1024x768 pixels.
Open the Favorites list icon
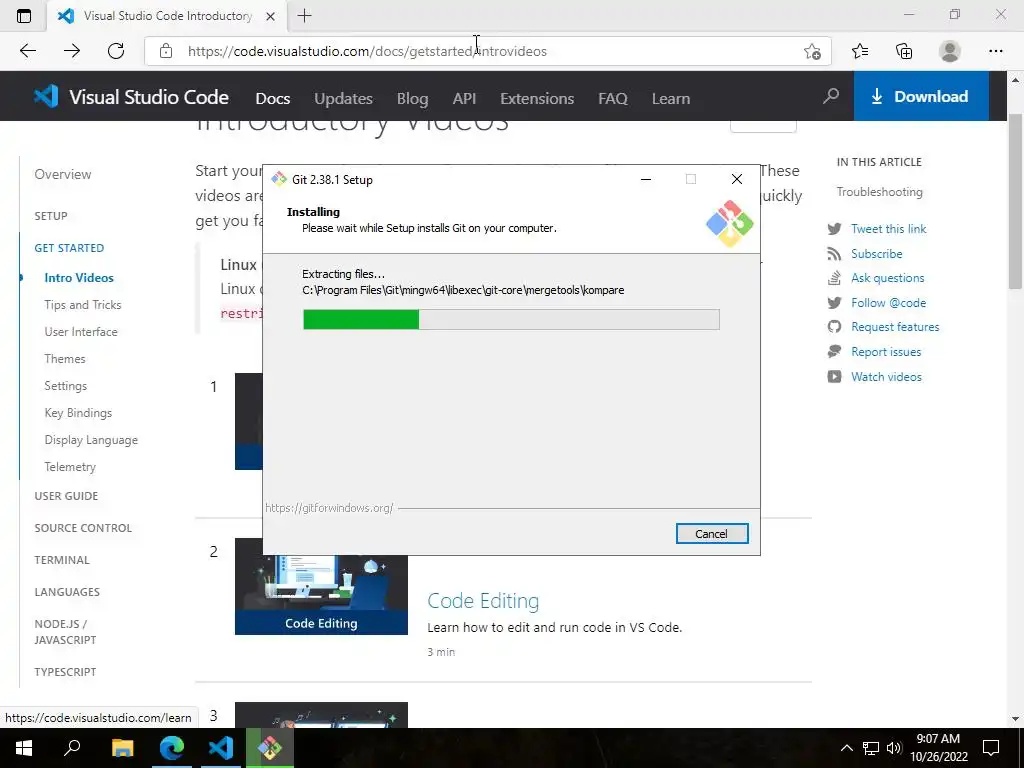860,51
